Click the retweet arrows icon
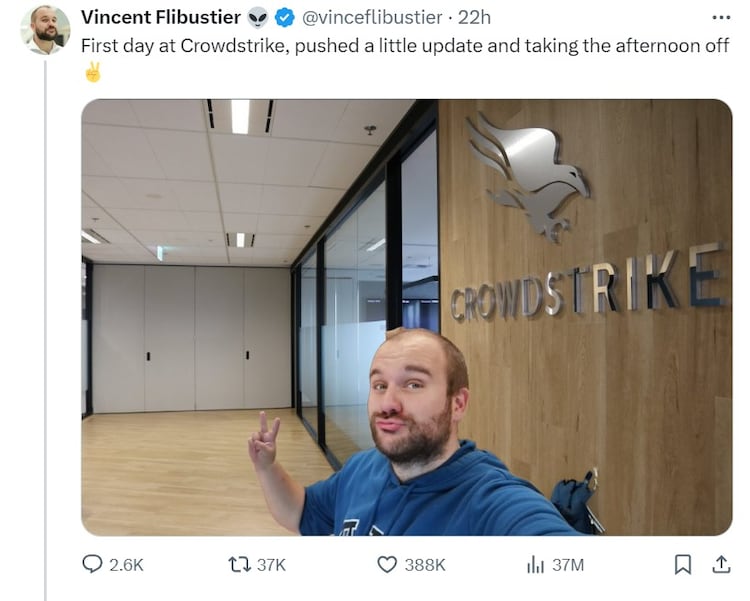This screenshot has width=750, height=601. [x=239, y=565]
